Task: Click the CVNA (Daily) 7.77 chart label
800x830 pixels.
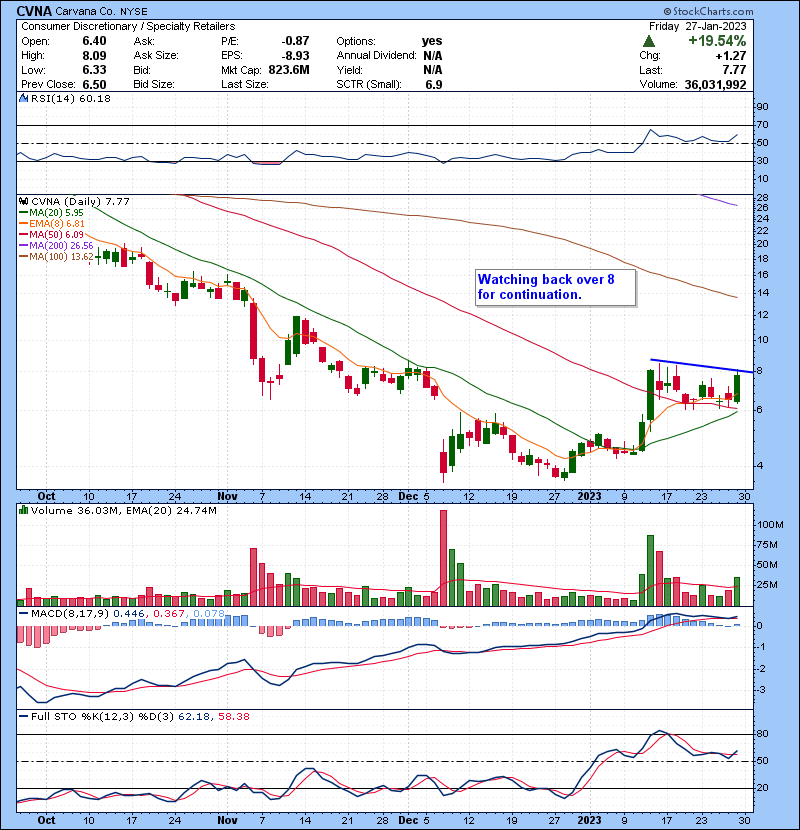Action: tap(80, 202)
